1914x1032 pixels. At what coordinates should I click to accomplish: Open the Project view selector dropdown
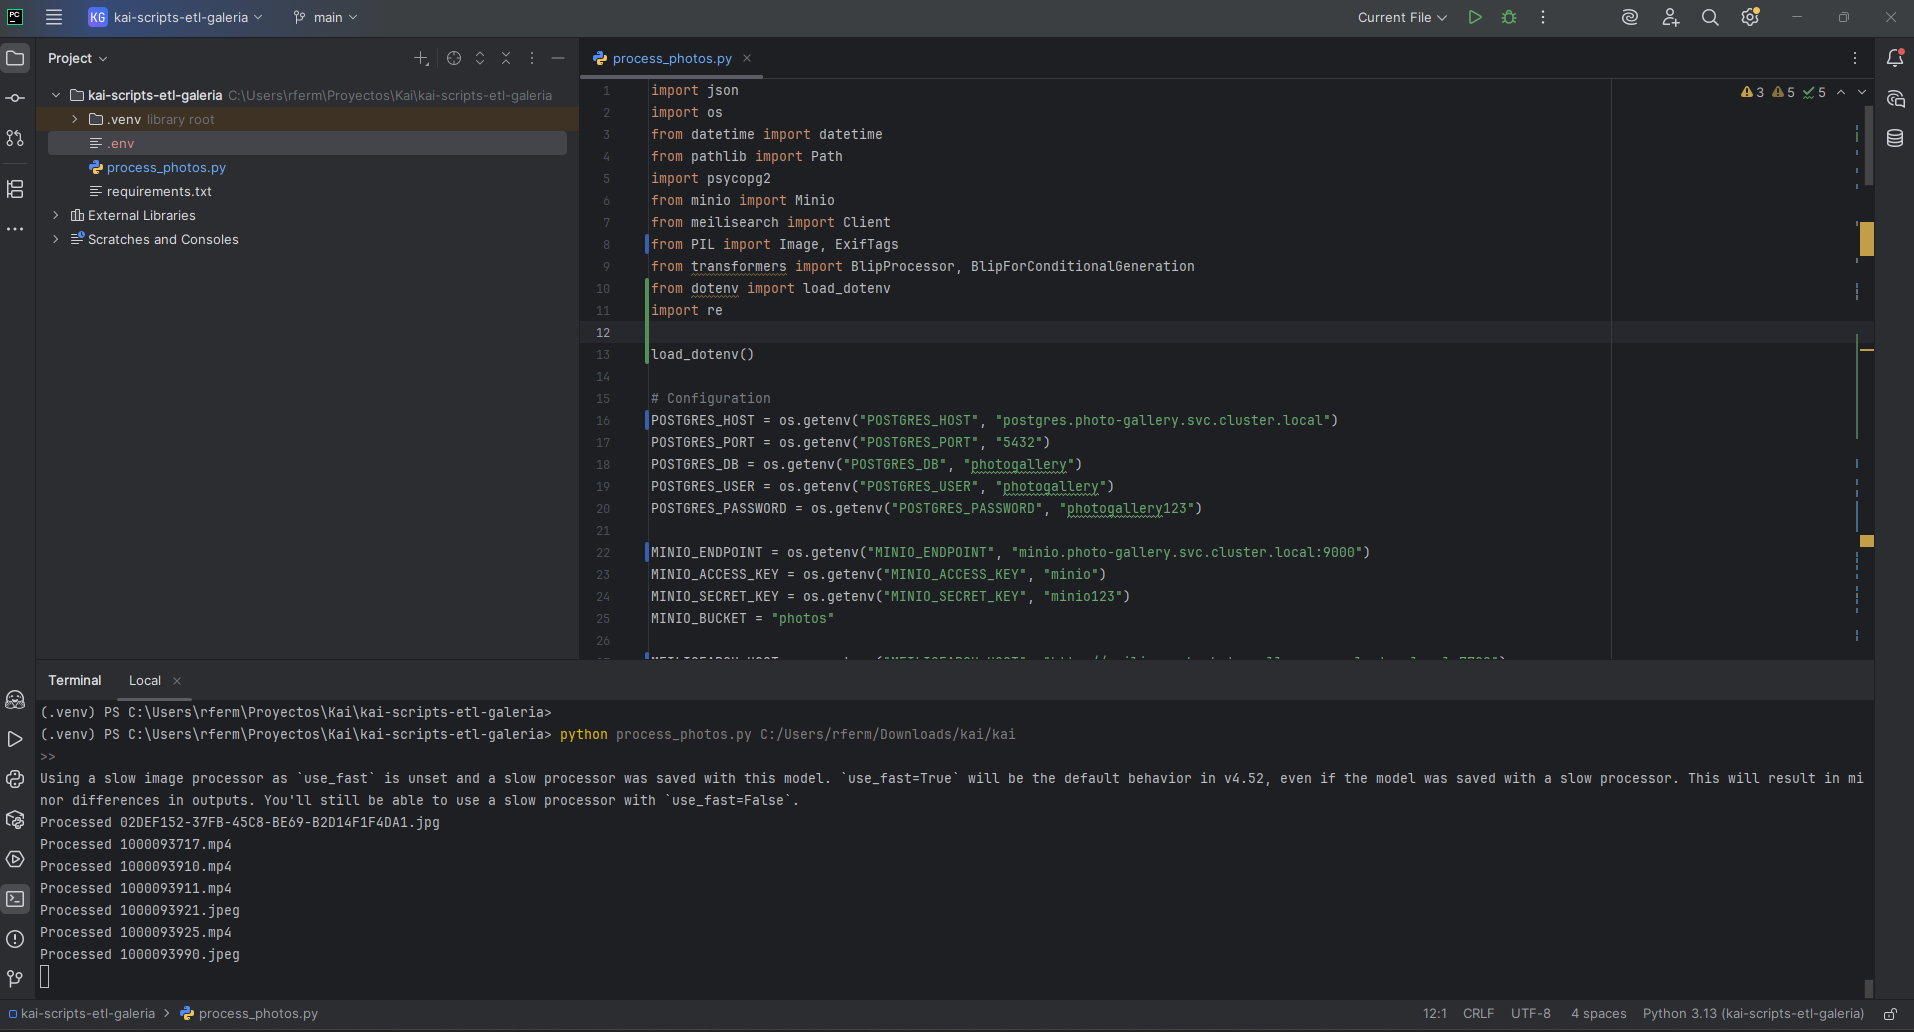pos(77,58)
